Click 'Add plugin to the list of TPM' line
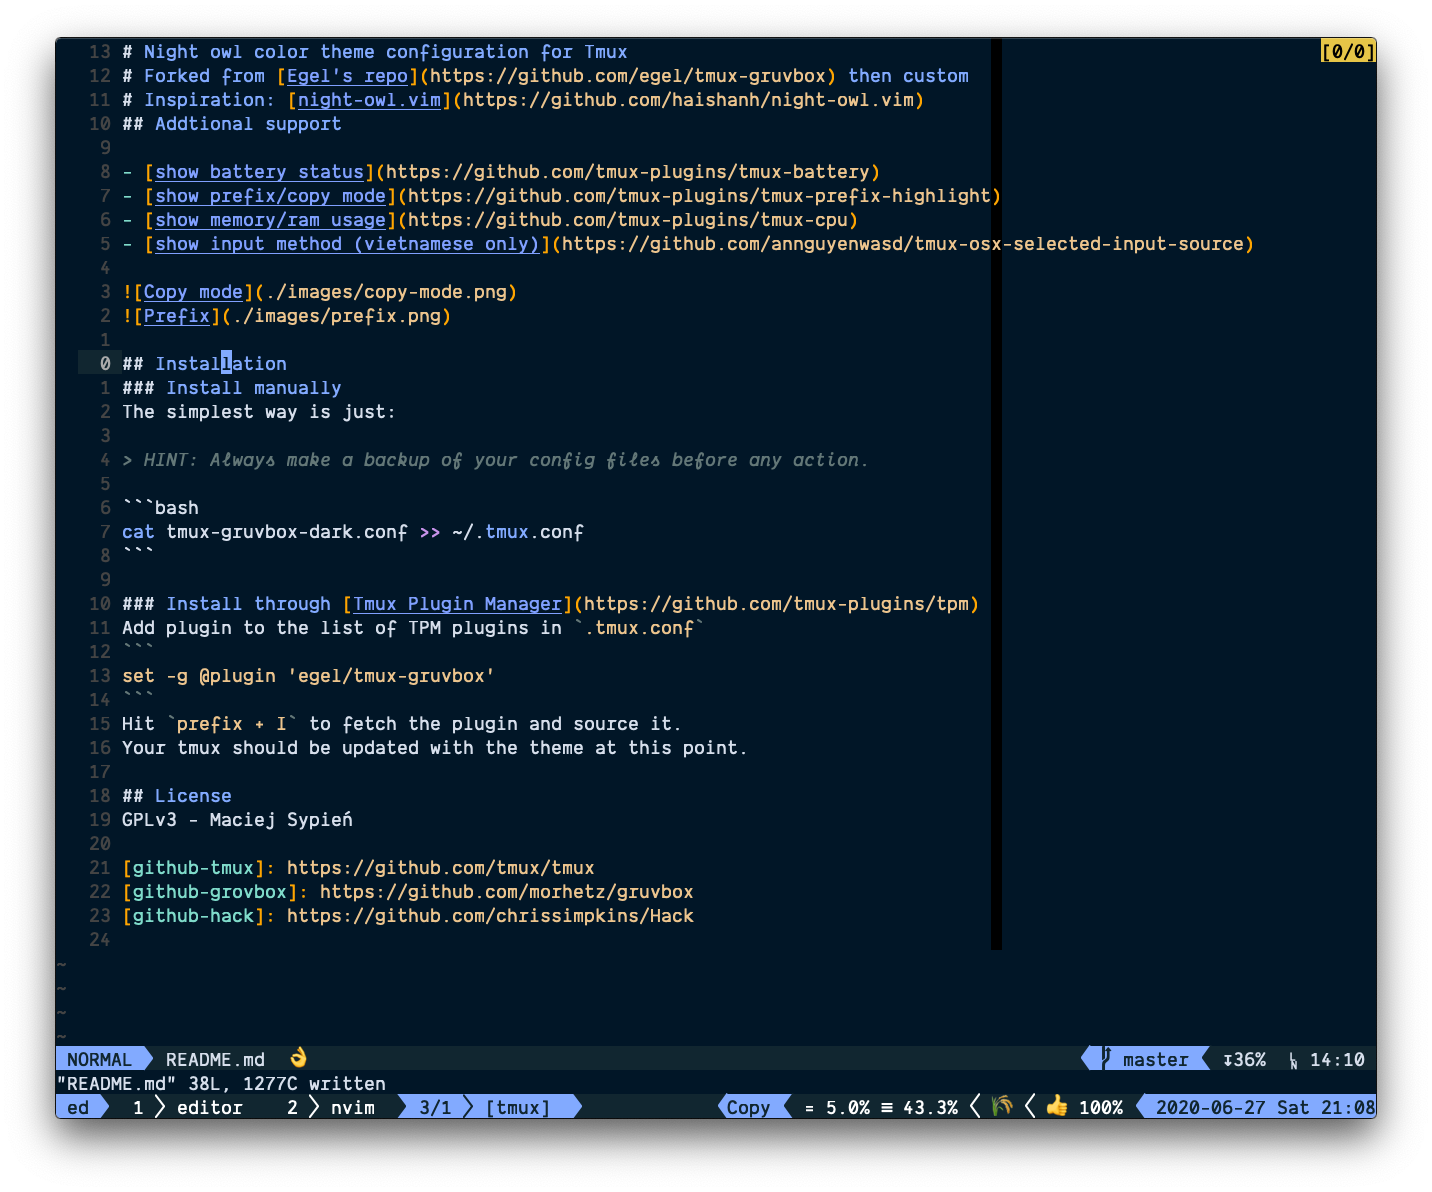Viewport: 1432px width, 1192px height. pyautogui.click(x=413, y=628)
